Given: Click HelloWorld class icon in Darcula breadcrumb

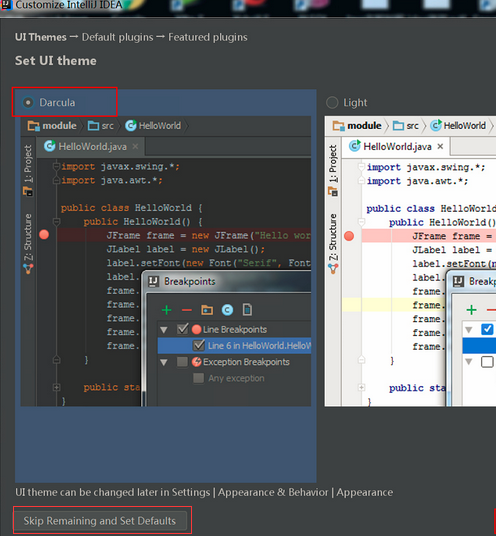Looking at the screenshot, I should [131, 125].
